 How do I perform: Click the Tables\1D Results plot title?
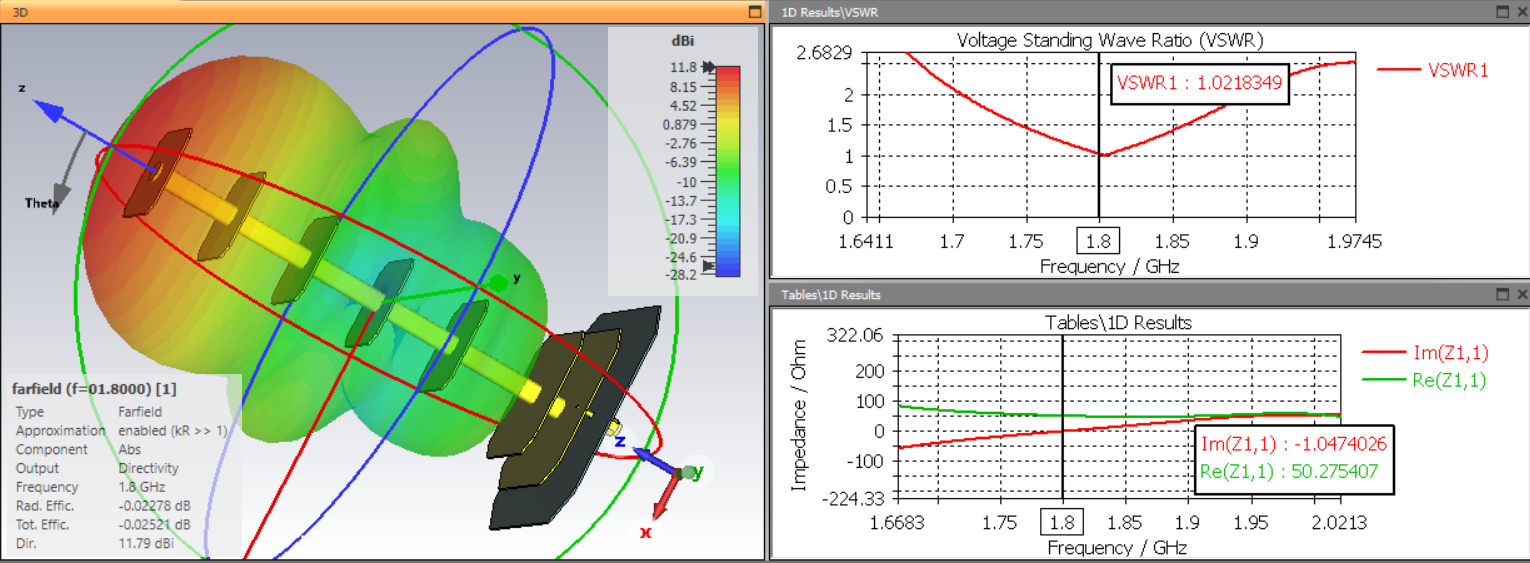point(1118,323)
